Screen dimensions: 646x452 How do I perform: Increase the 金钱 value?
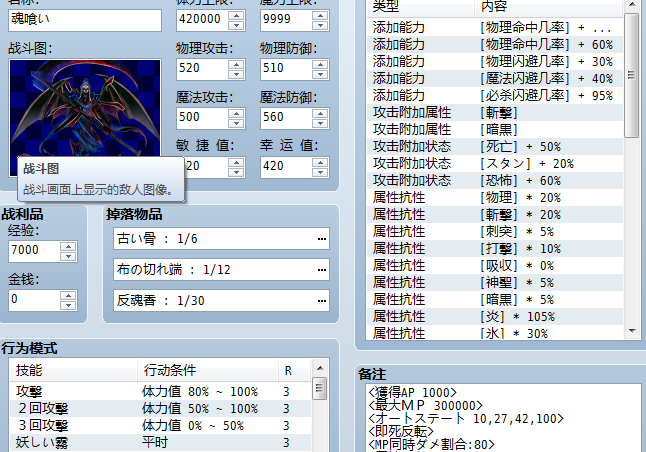tap(68, 295)
